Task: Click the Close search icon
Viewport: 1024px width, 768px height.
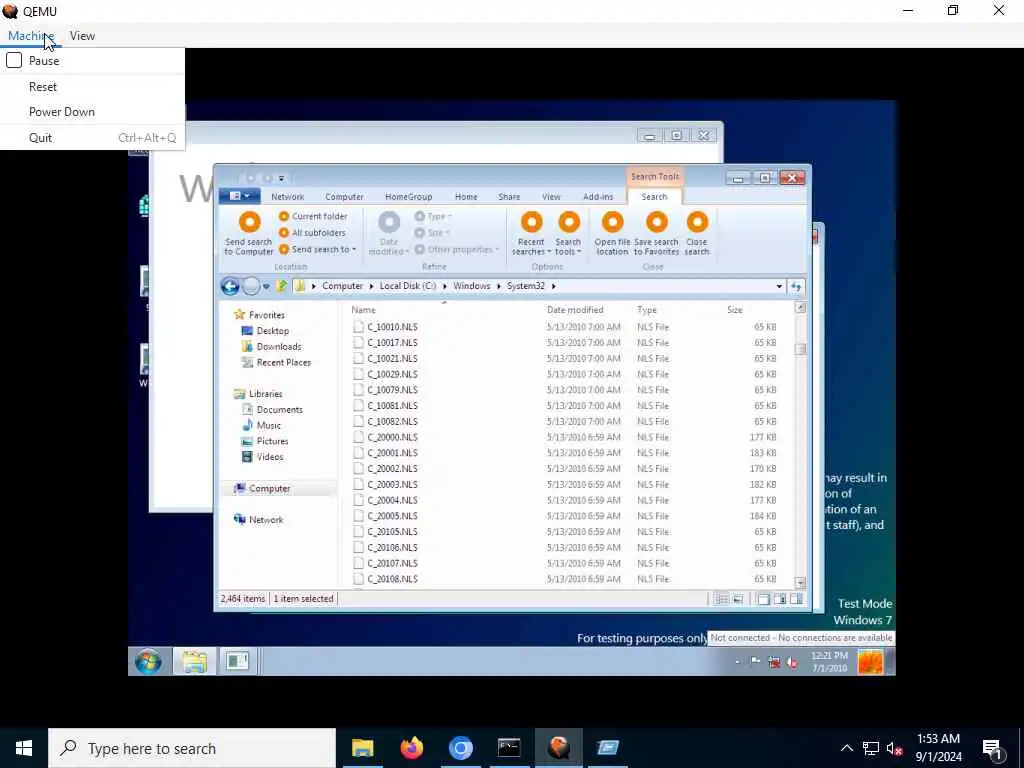Action: point(697,222)
